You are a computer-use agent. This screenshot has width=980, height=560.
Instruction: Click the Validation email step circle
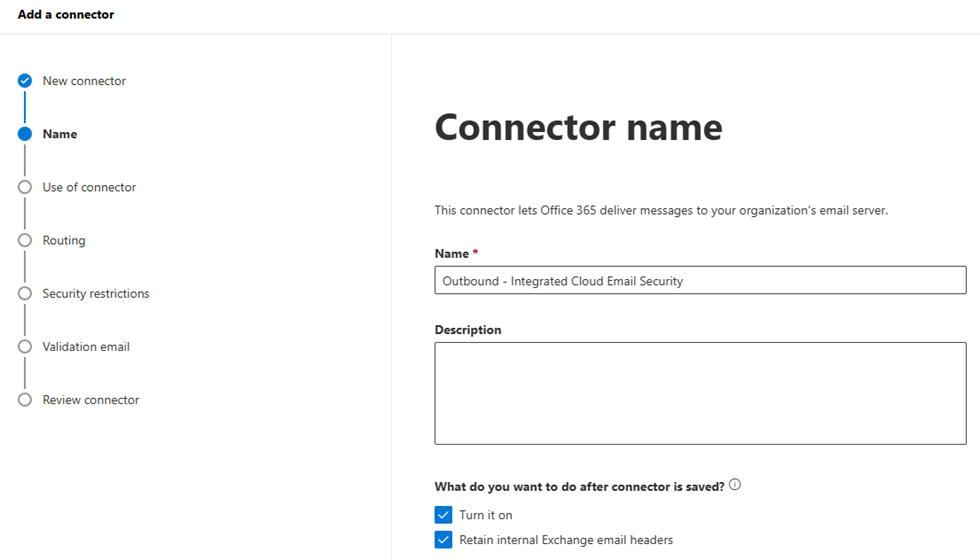click(25, 346)
